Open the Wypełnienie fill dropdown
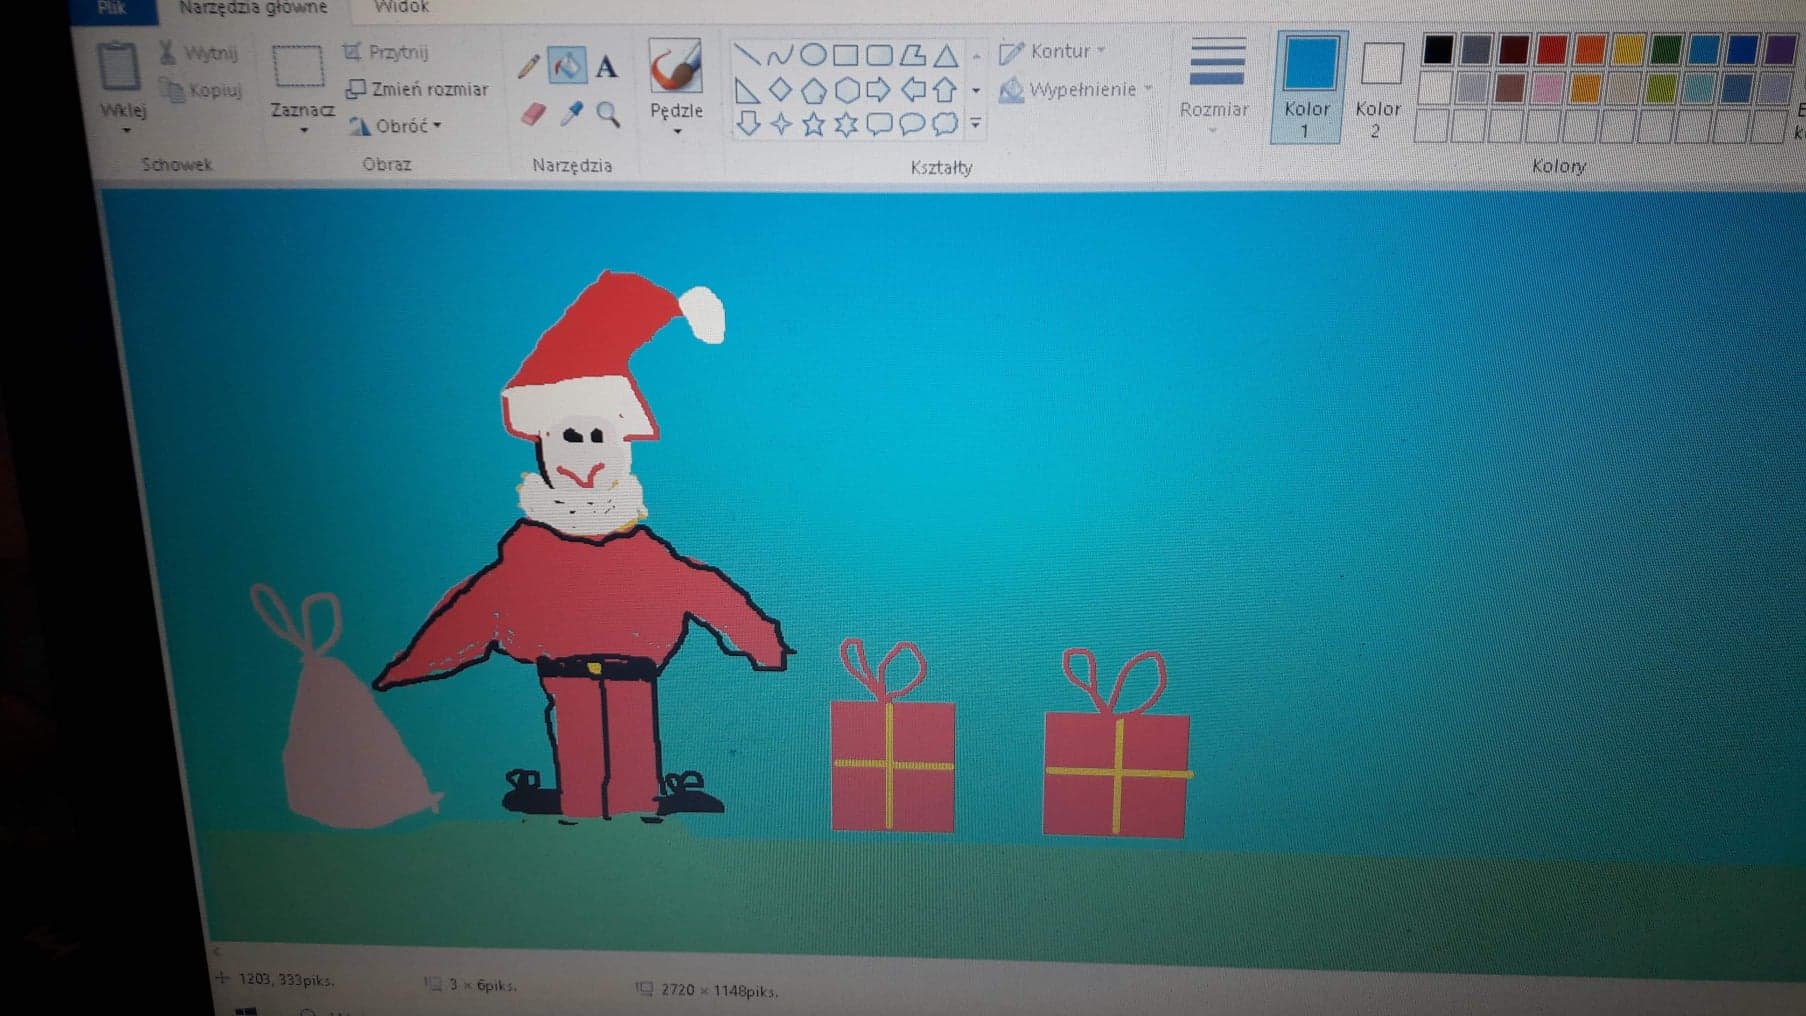The width and height of the screenshot is (1806, 1016). 1076,90
